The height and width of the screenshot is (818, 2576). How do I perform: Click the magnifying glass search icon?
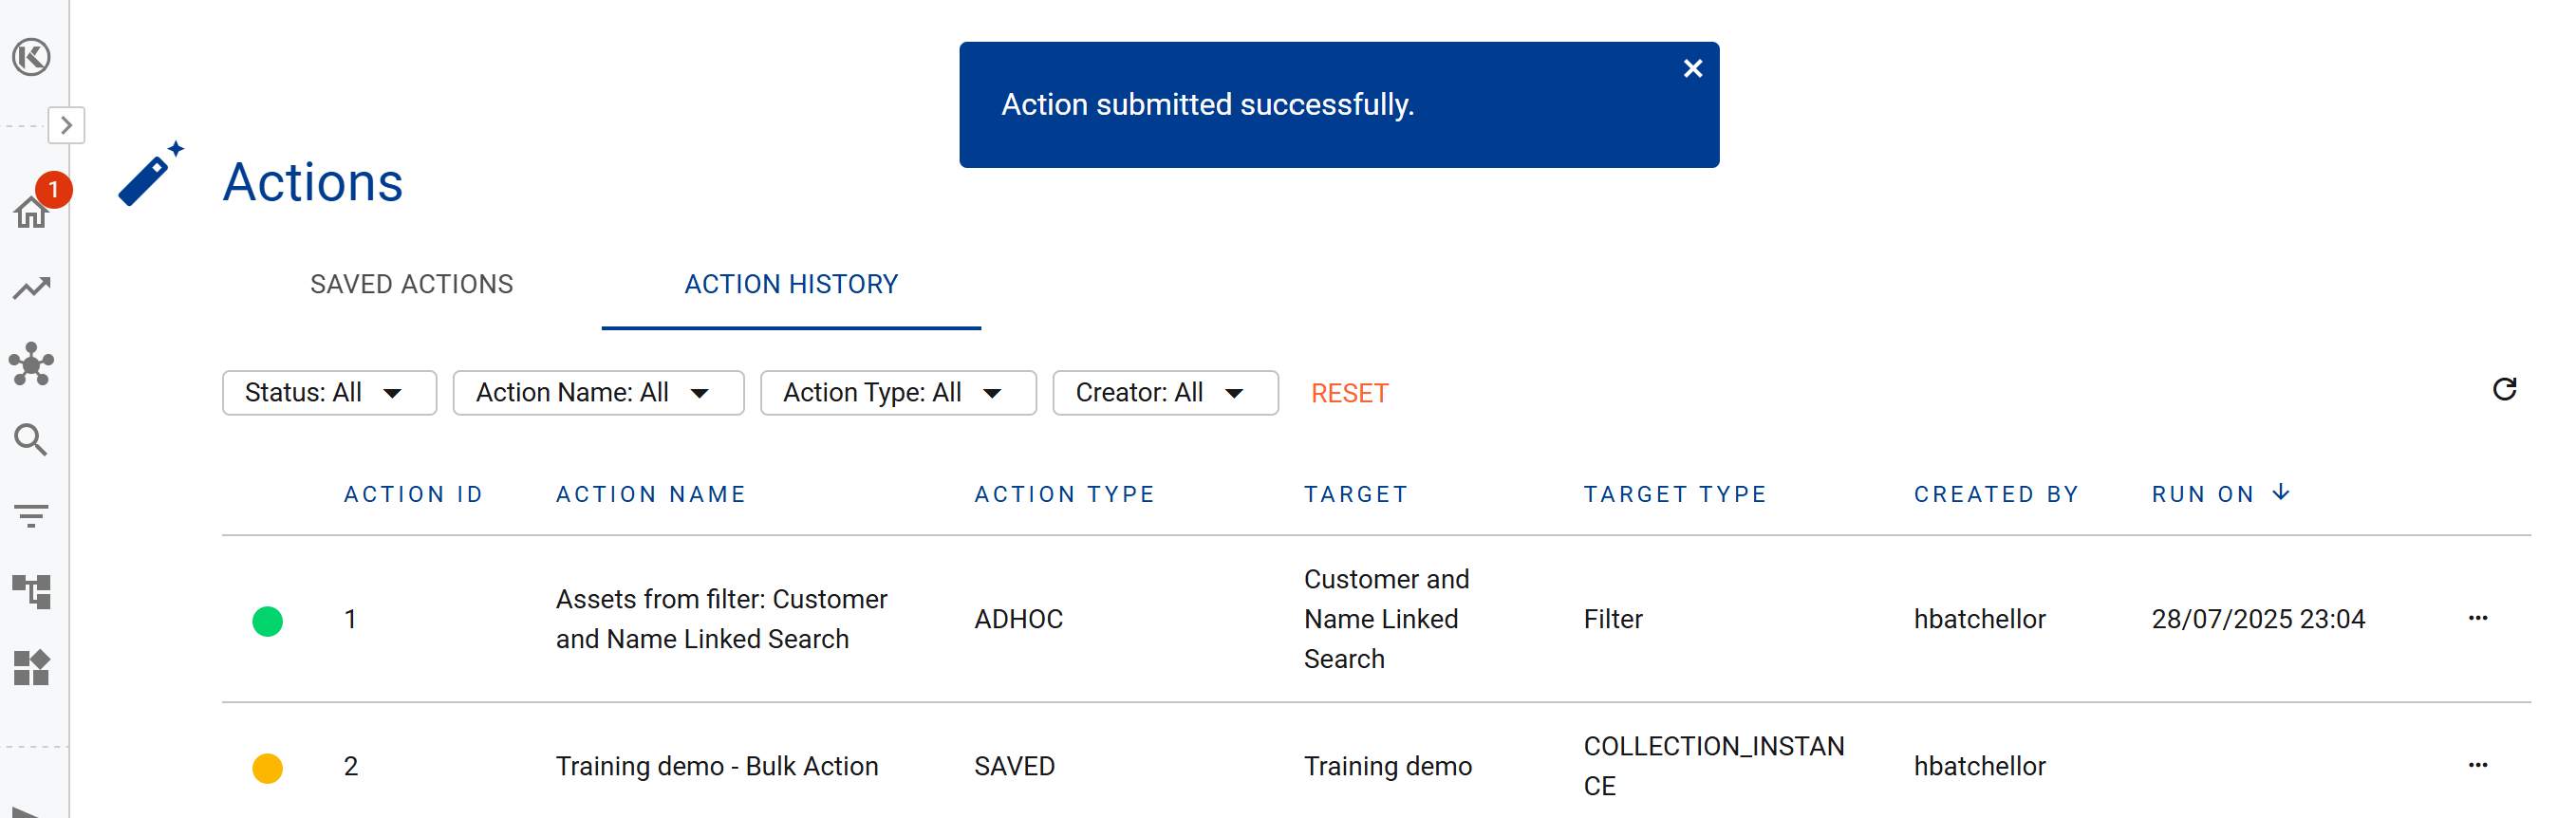pos(32,440)
